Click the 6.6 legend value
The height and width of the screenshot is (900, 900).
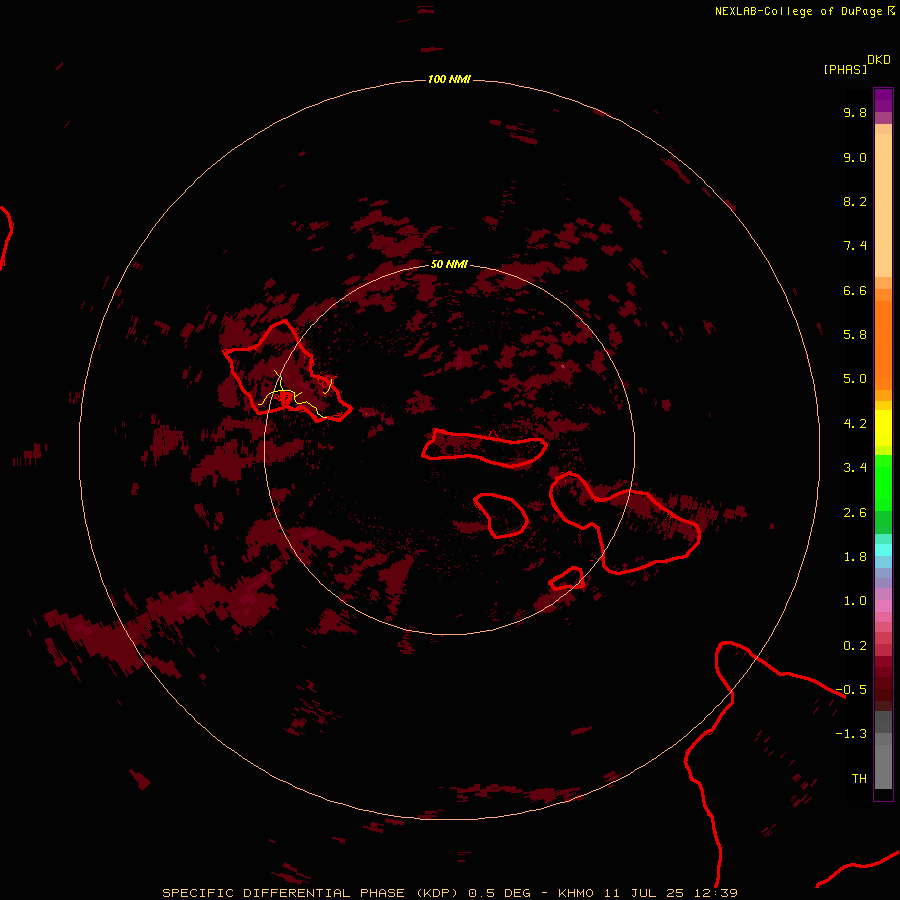tap(855, 290)
